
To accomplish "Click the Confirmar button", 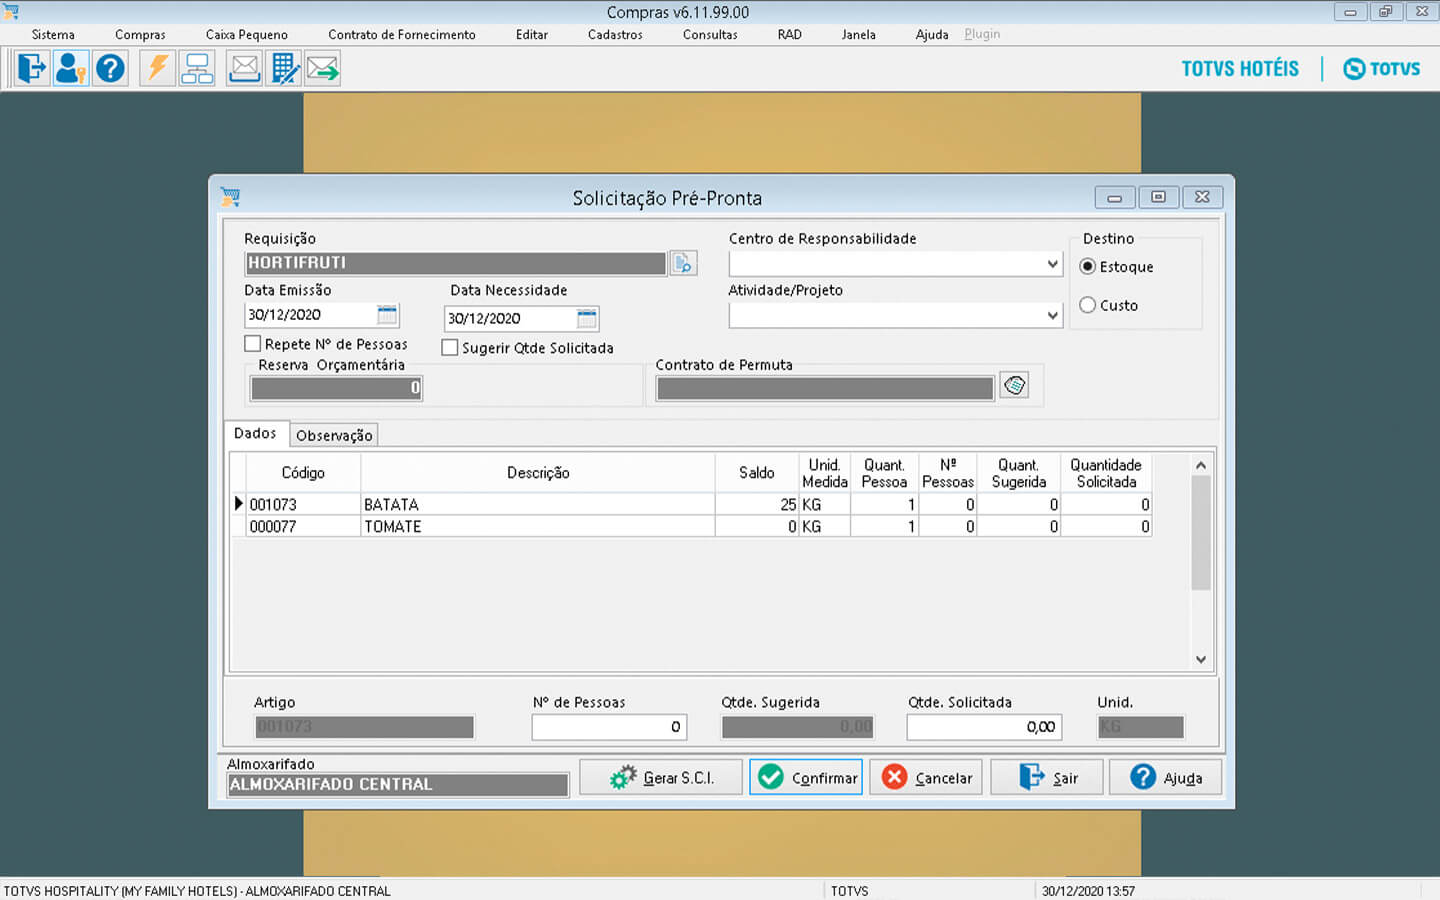I will pyautogui.click(x=806, y=778).
